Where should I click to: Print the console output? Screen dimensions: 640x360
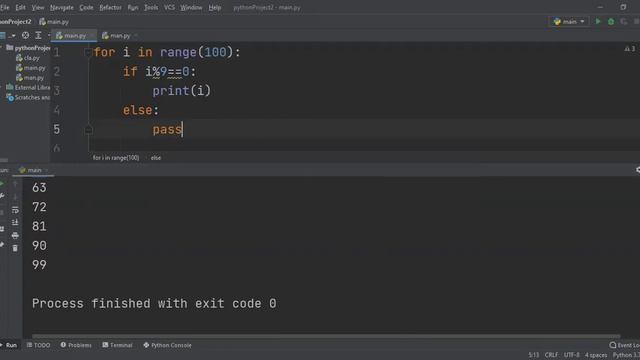pyautogui.click(x=15, y=236)
